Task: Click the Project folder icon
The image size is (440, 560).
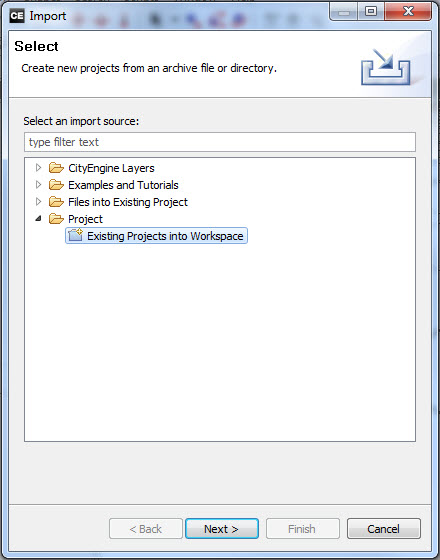Action: click(56, 219)
